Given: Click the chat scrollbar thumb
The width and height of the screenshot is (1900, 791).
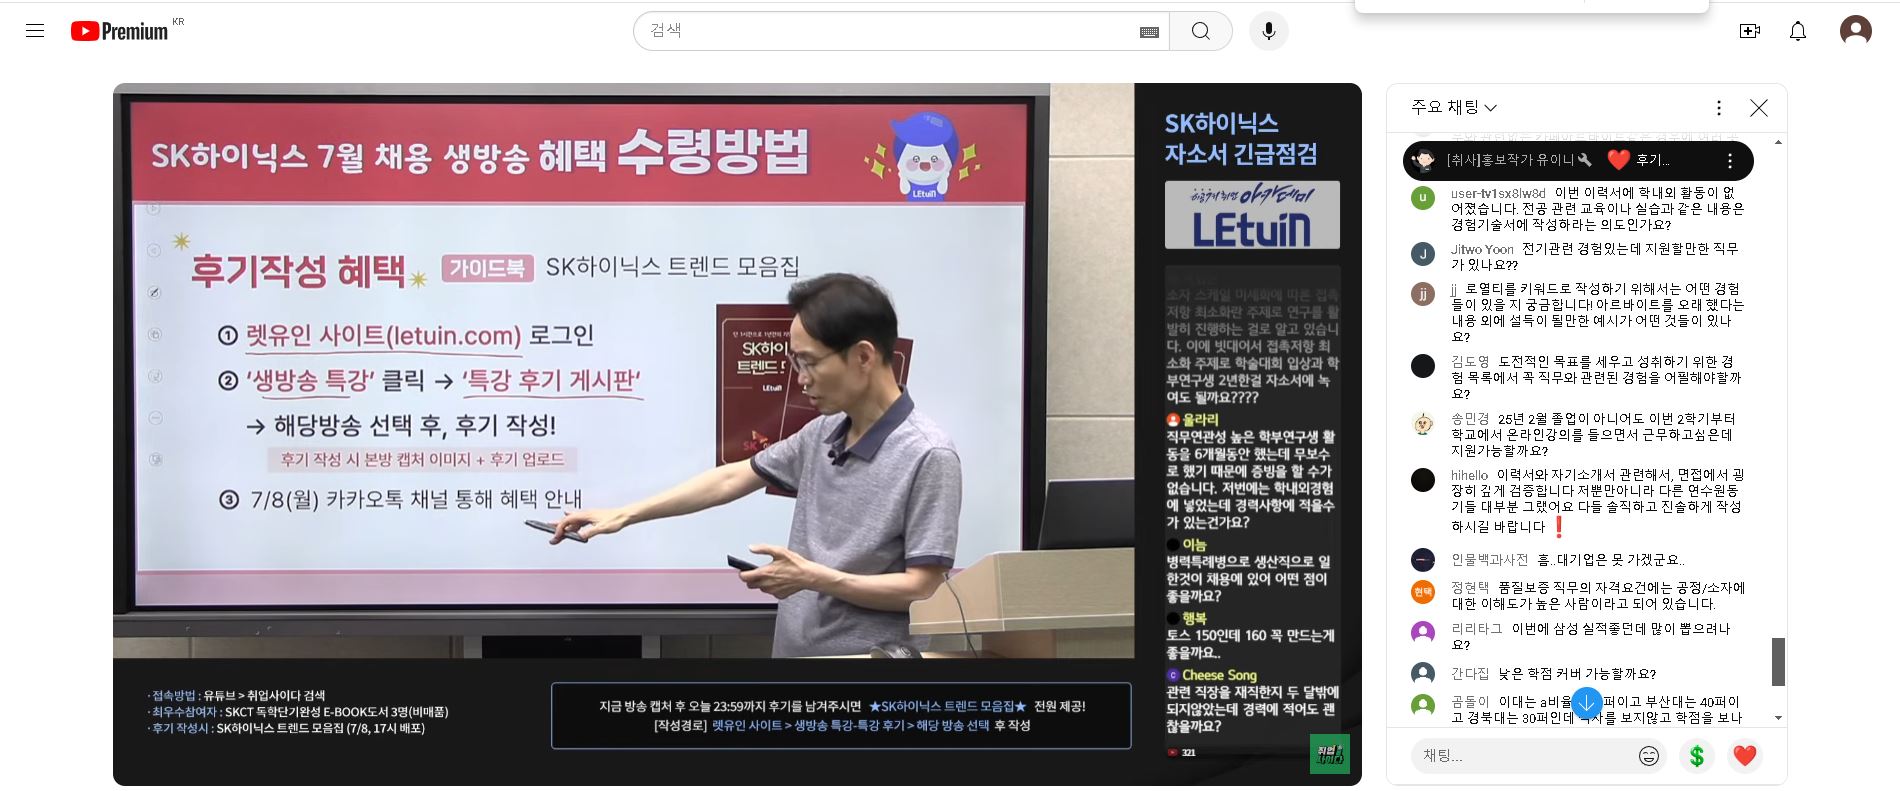Looking at the screenshot, I should [1778, 662].
